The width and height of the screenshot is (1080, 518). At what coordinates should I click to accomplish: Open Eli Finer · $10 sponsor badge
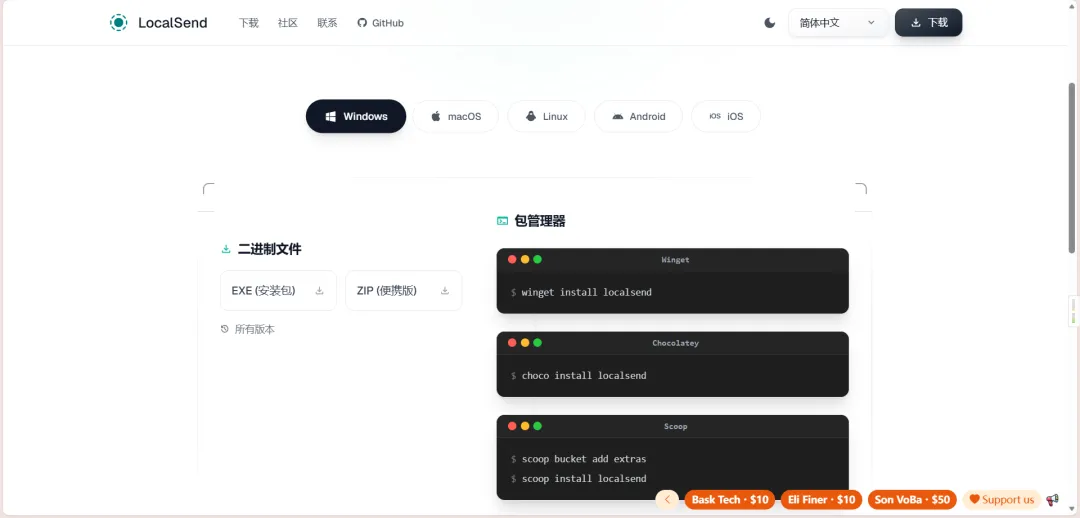point(821,500)
